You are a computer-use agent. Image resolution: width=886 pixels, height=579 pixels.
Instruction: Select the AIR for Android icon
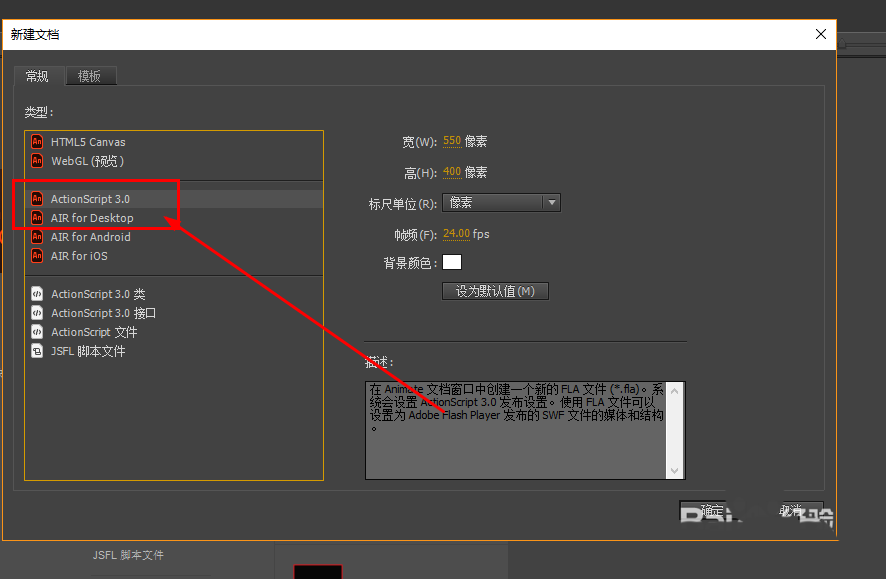pos(37,237)
